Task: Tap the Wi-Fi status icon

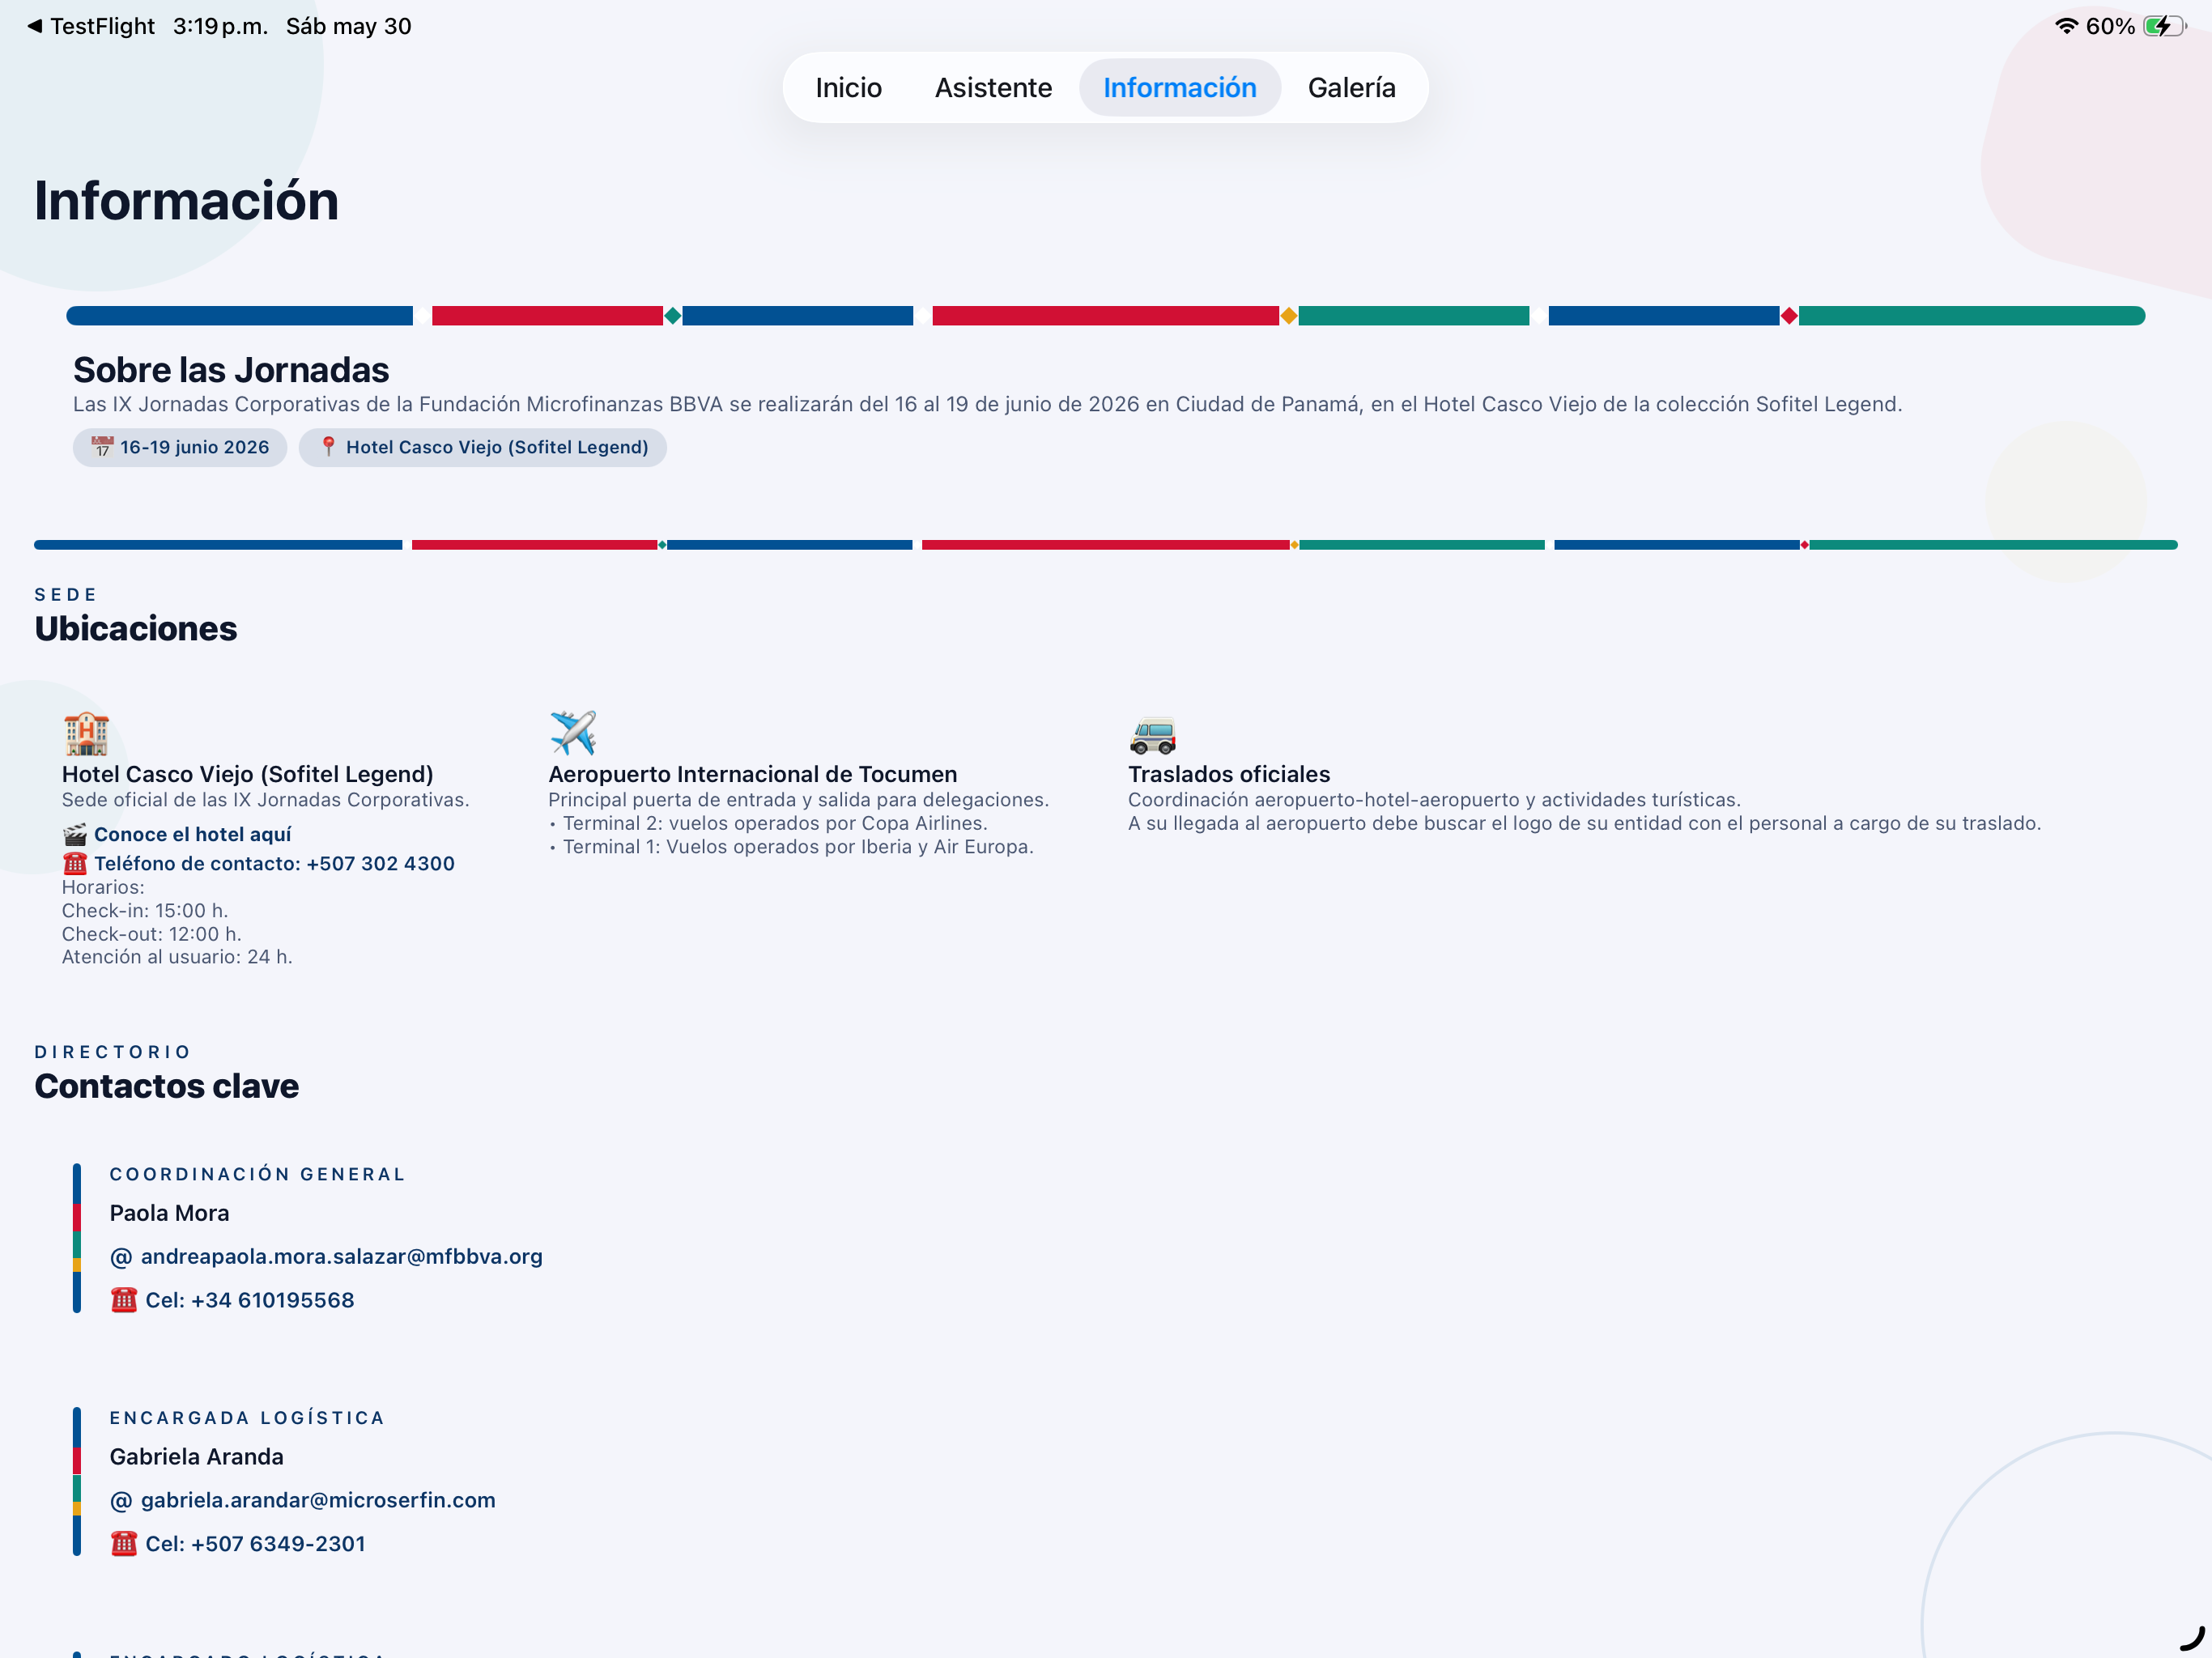Action: pyautogui.click(x=2066, y=26)
